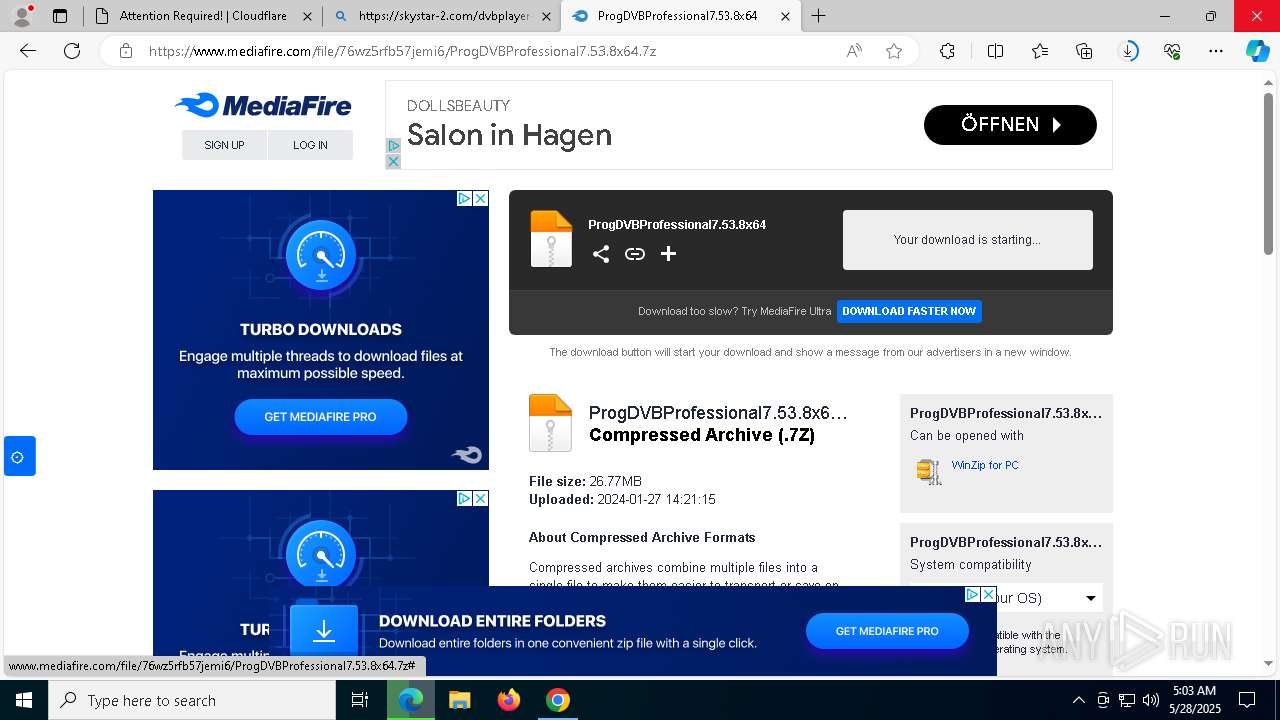This screenshot has height=720, width=1280.
Task: Close the second left-sidebar ad
Action: coord(480,498)
